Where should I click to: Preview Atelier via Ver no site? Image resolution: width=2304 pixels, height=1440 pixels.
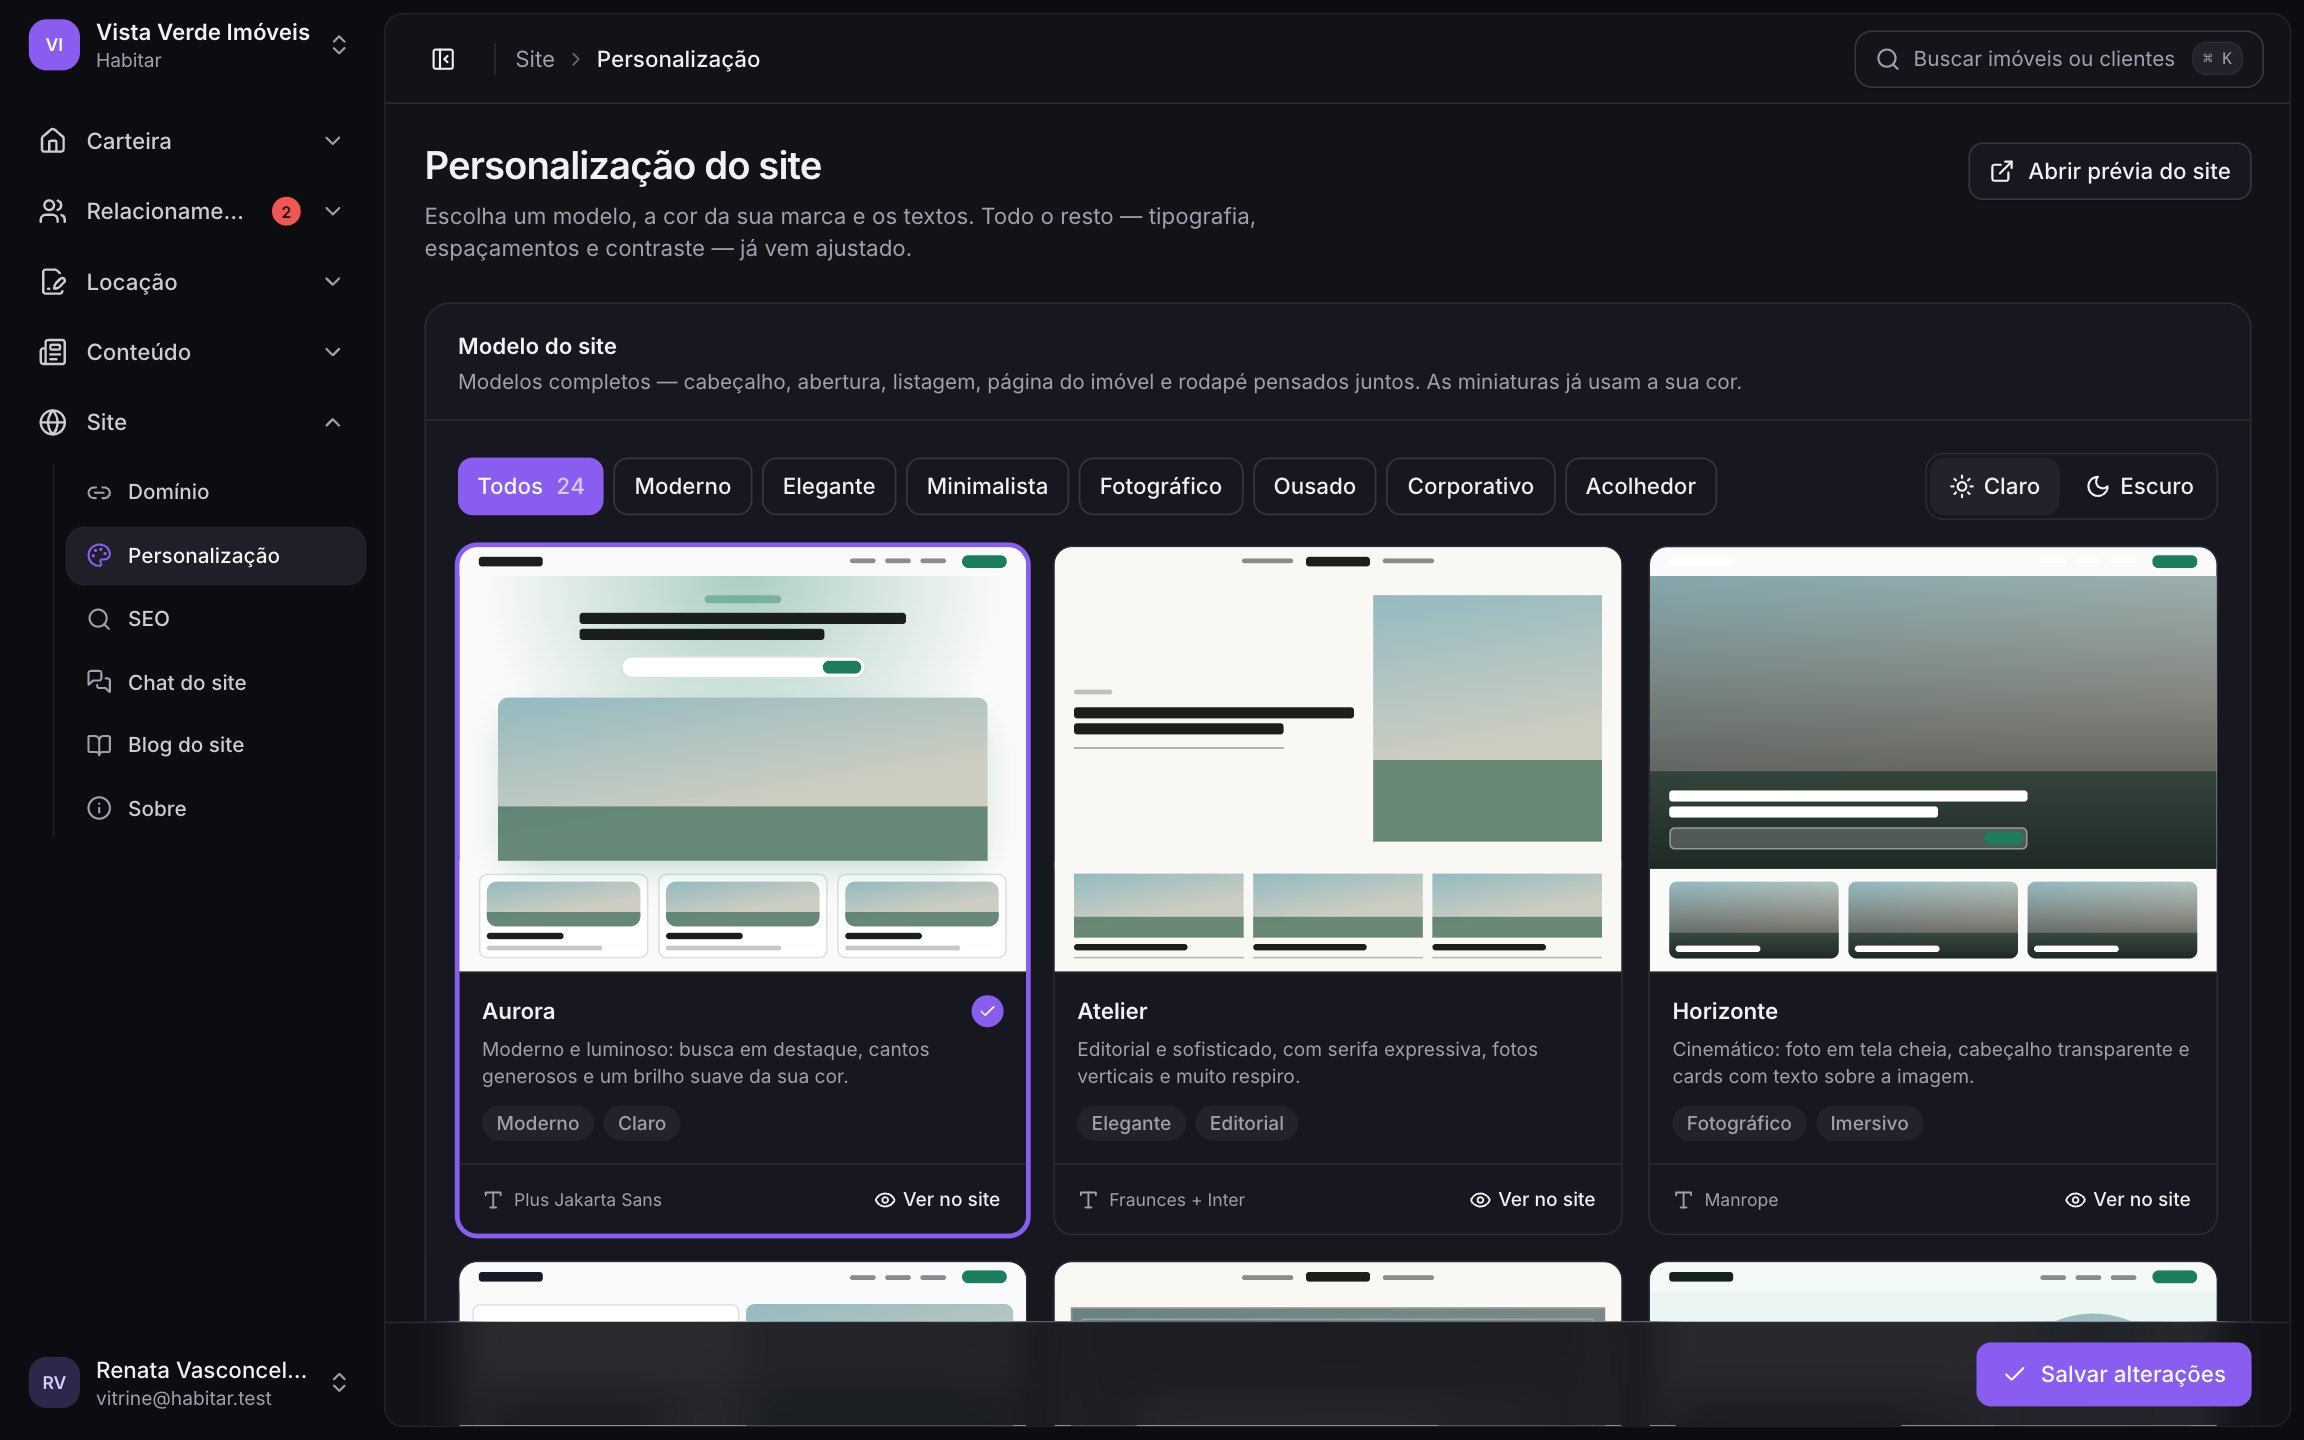tap(1532, 1199)
